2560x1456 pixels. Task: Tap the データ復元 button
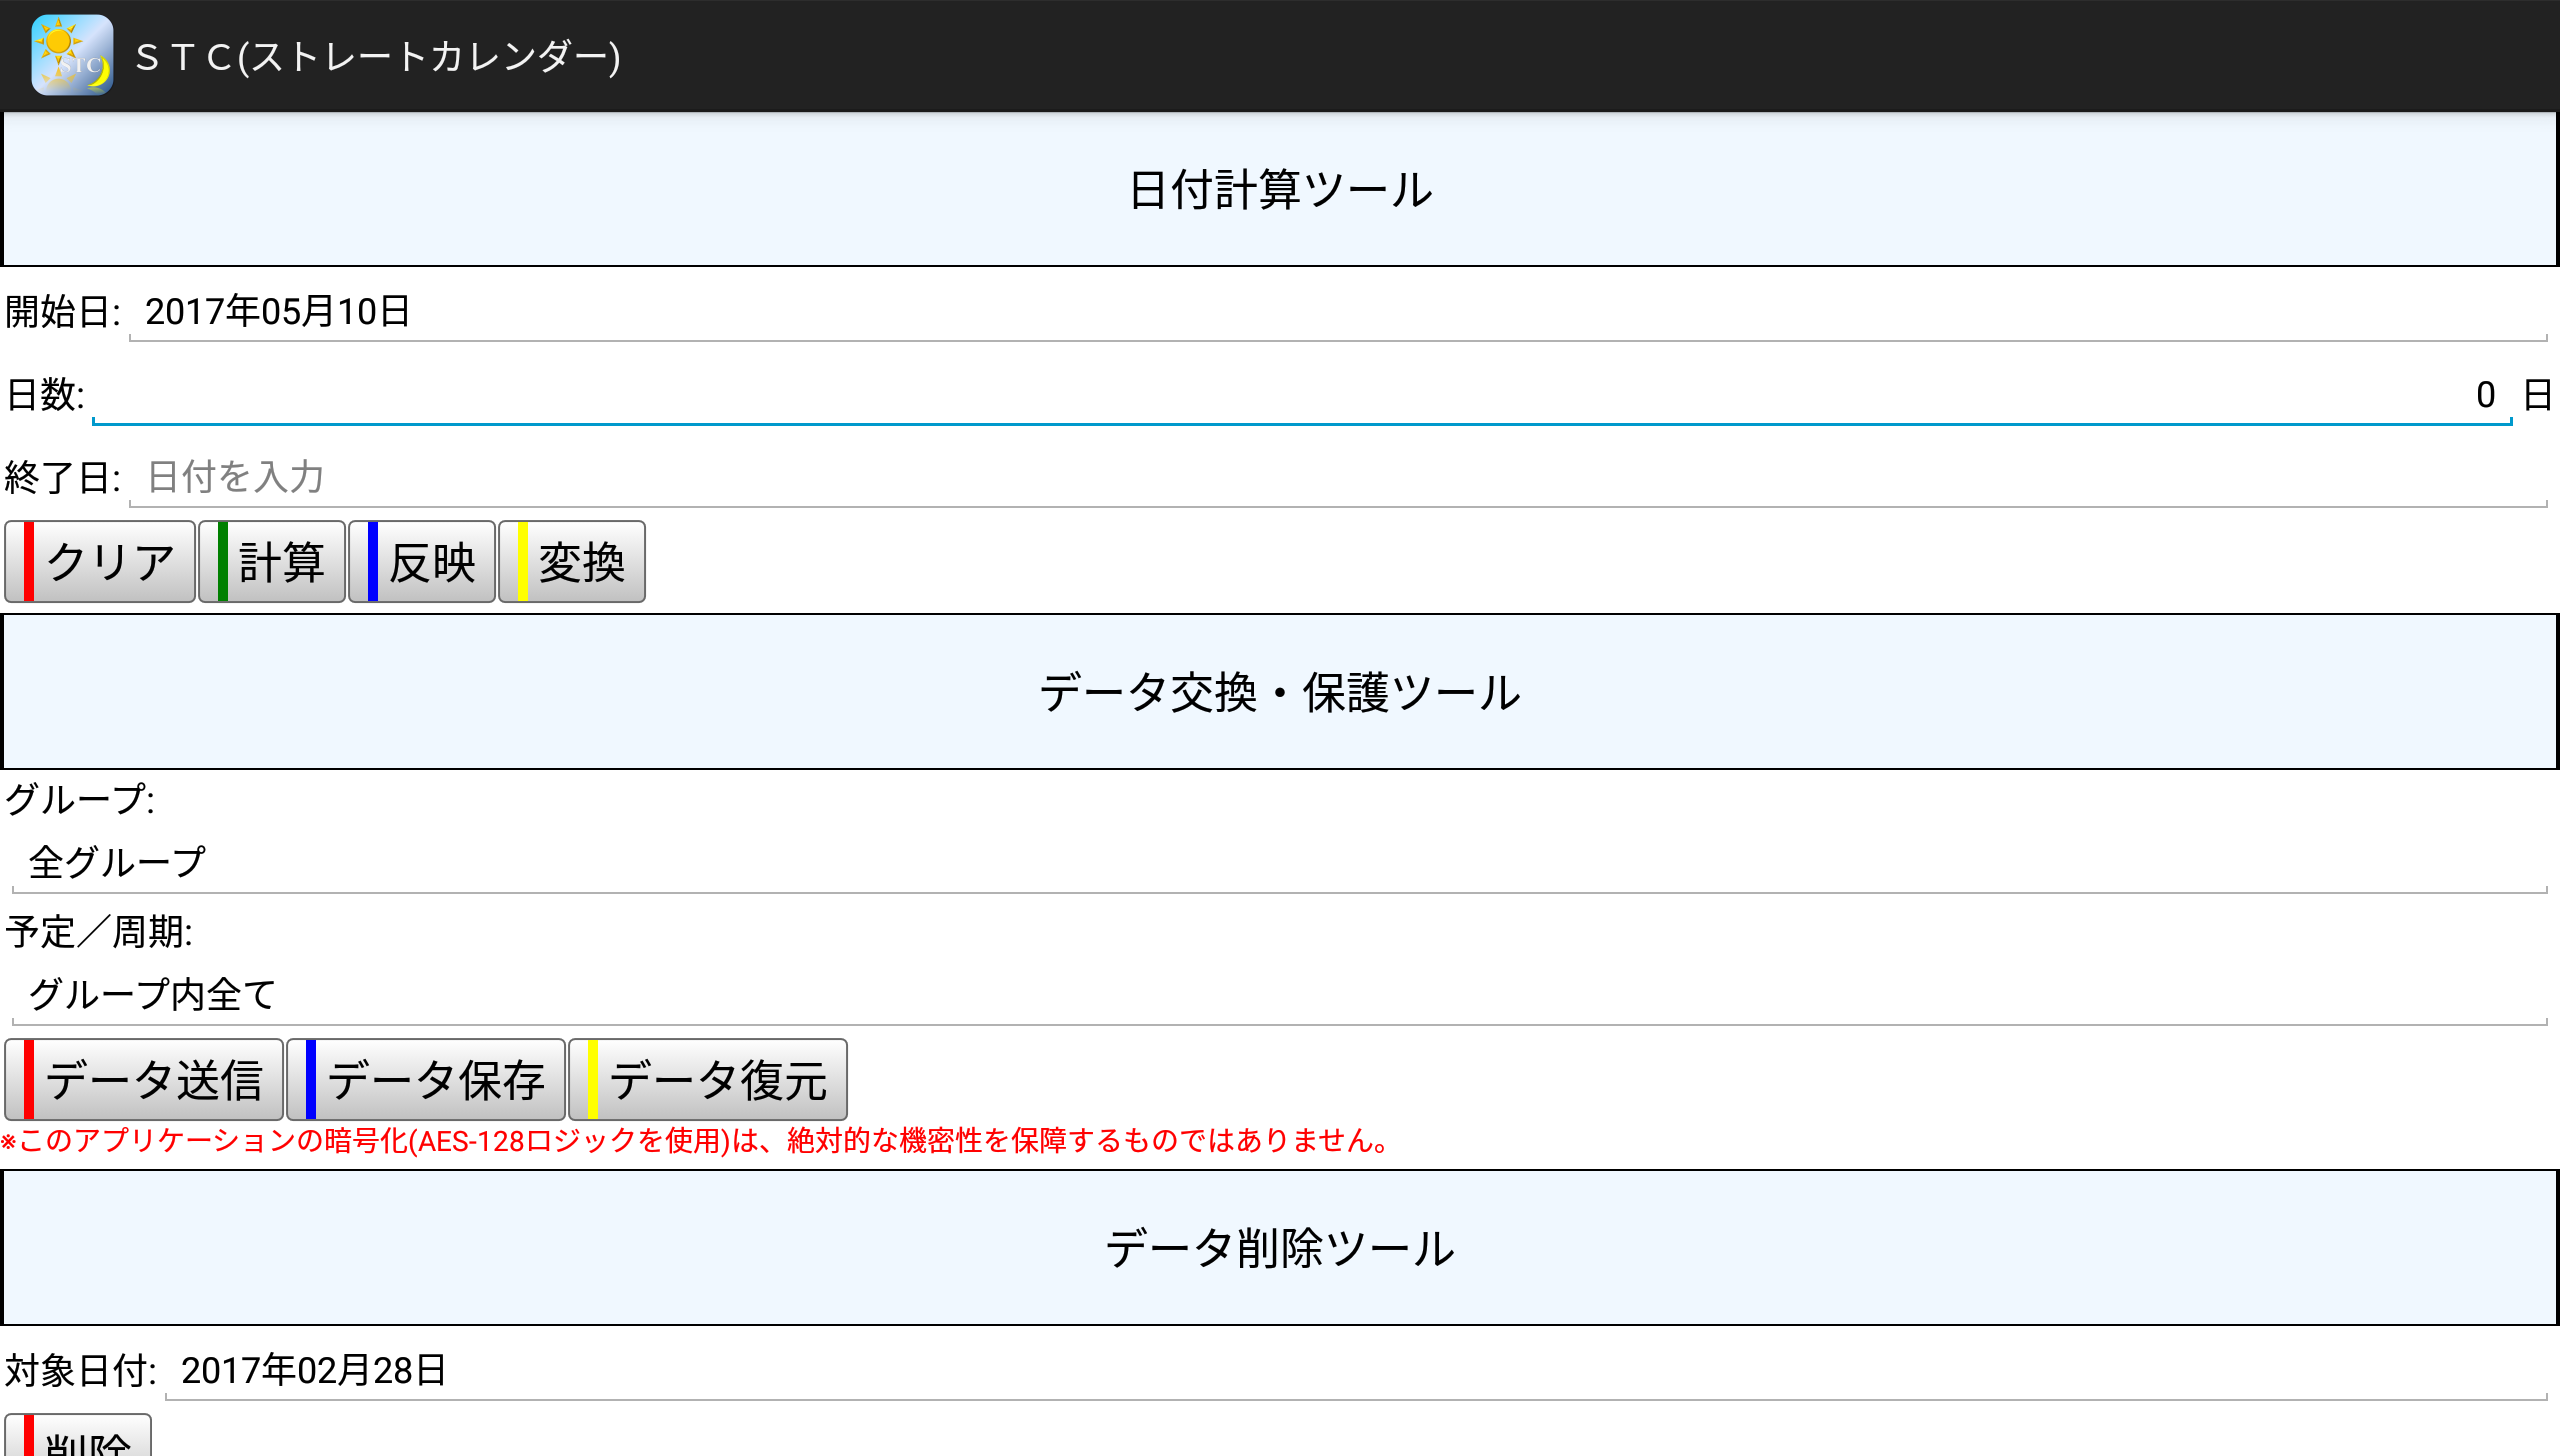pos(709,1080)
